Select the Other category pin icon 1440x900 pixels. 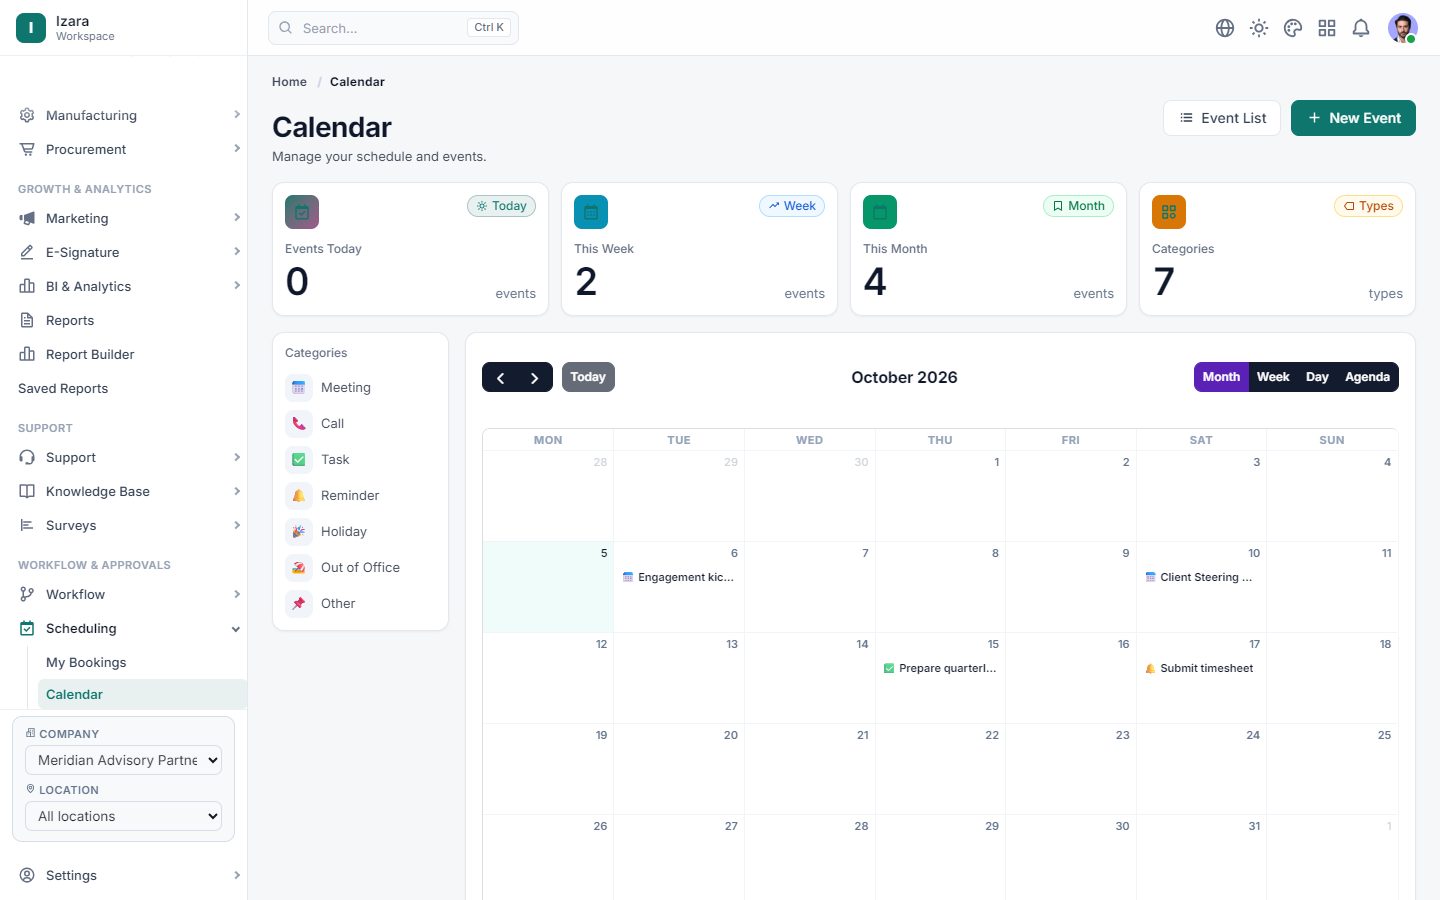[299, 604]
